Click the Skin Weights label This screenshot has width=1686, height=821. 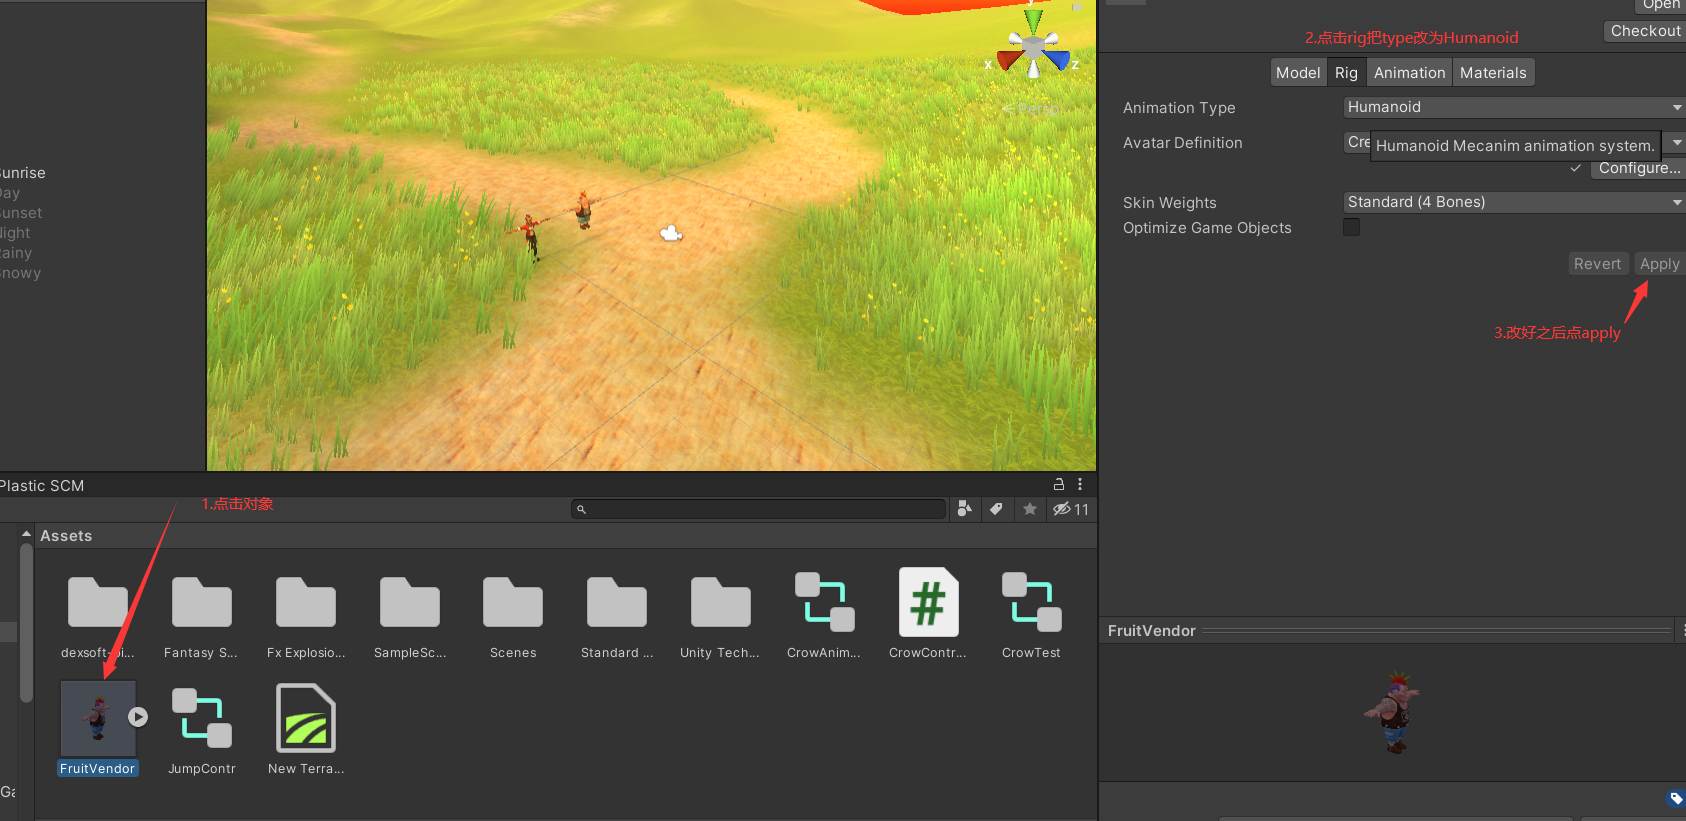(x=1169, y=203)
